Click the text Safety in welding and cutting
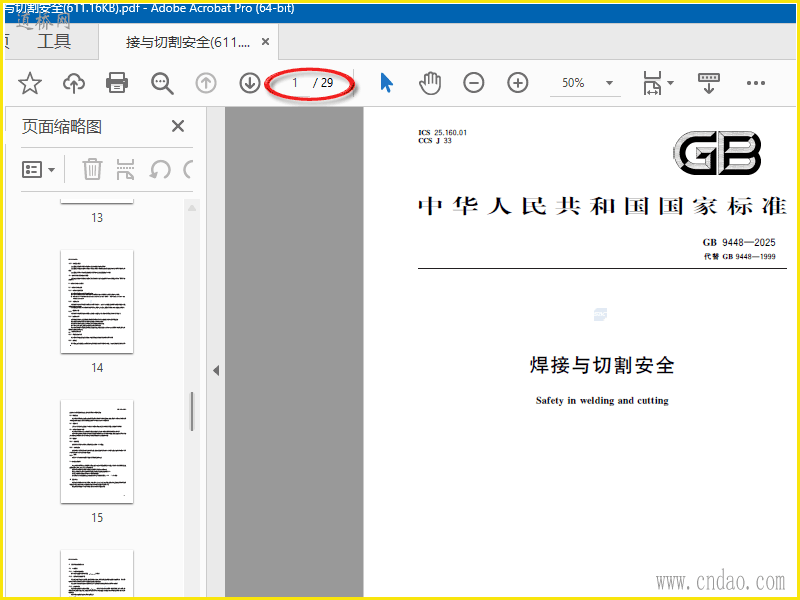 pos(602,401)
